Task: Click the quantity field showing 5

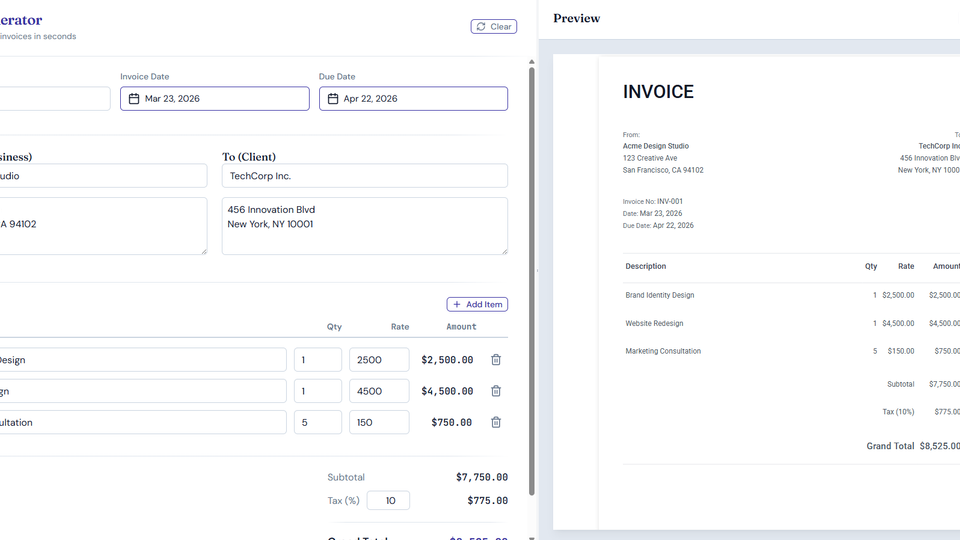Action: click(318, 422)
